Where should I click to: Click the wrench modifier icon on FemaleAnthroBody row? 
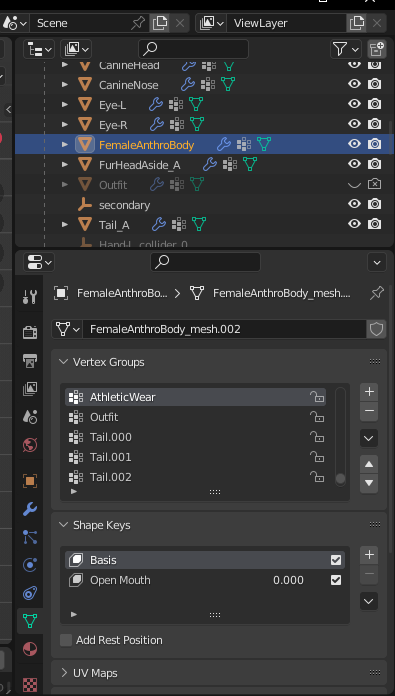tap(224, 144)
